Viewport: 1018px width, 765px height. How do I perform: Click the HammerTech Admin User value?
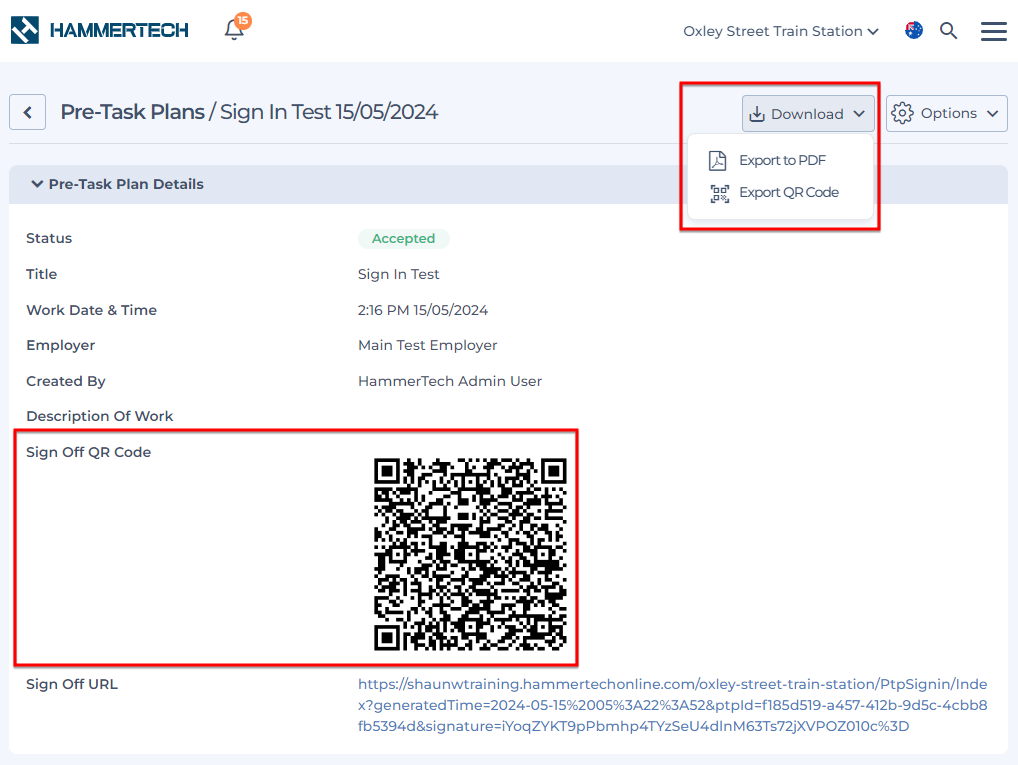tap(450, 381)
